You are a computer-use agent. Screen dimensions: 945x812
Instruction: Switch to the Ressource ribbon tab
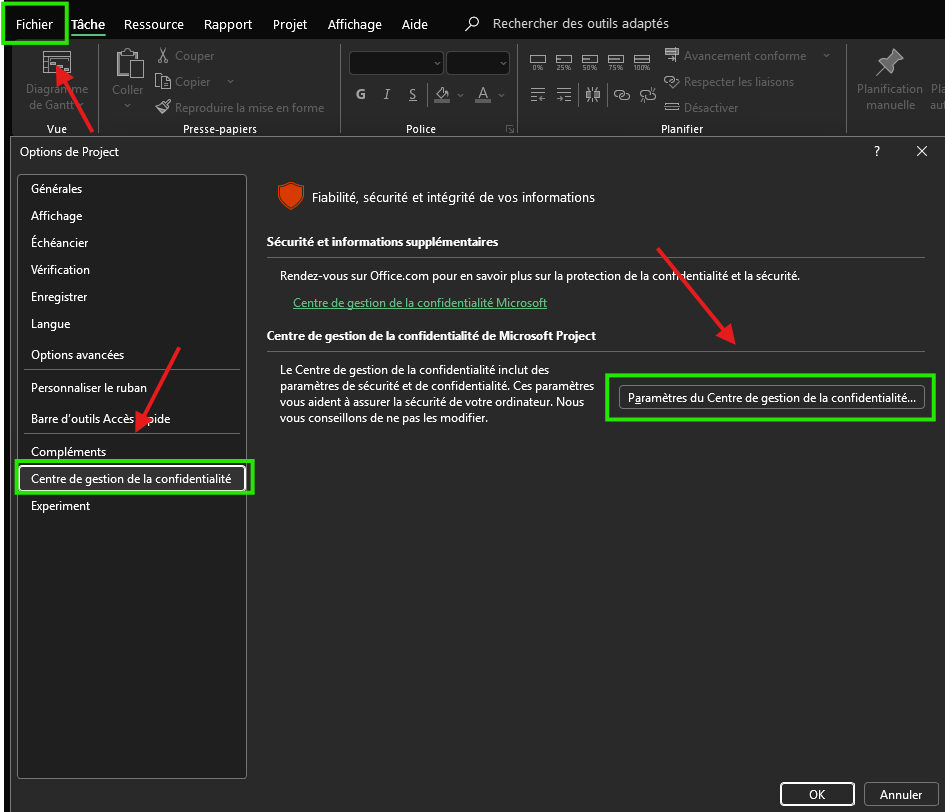pyautogui.click(x=154, y=24)
